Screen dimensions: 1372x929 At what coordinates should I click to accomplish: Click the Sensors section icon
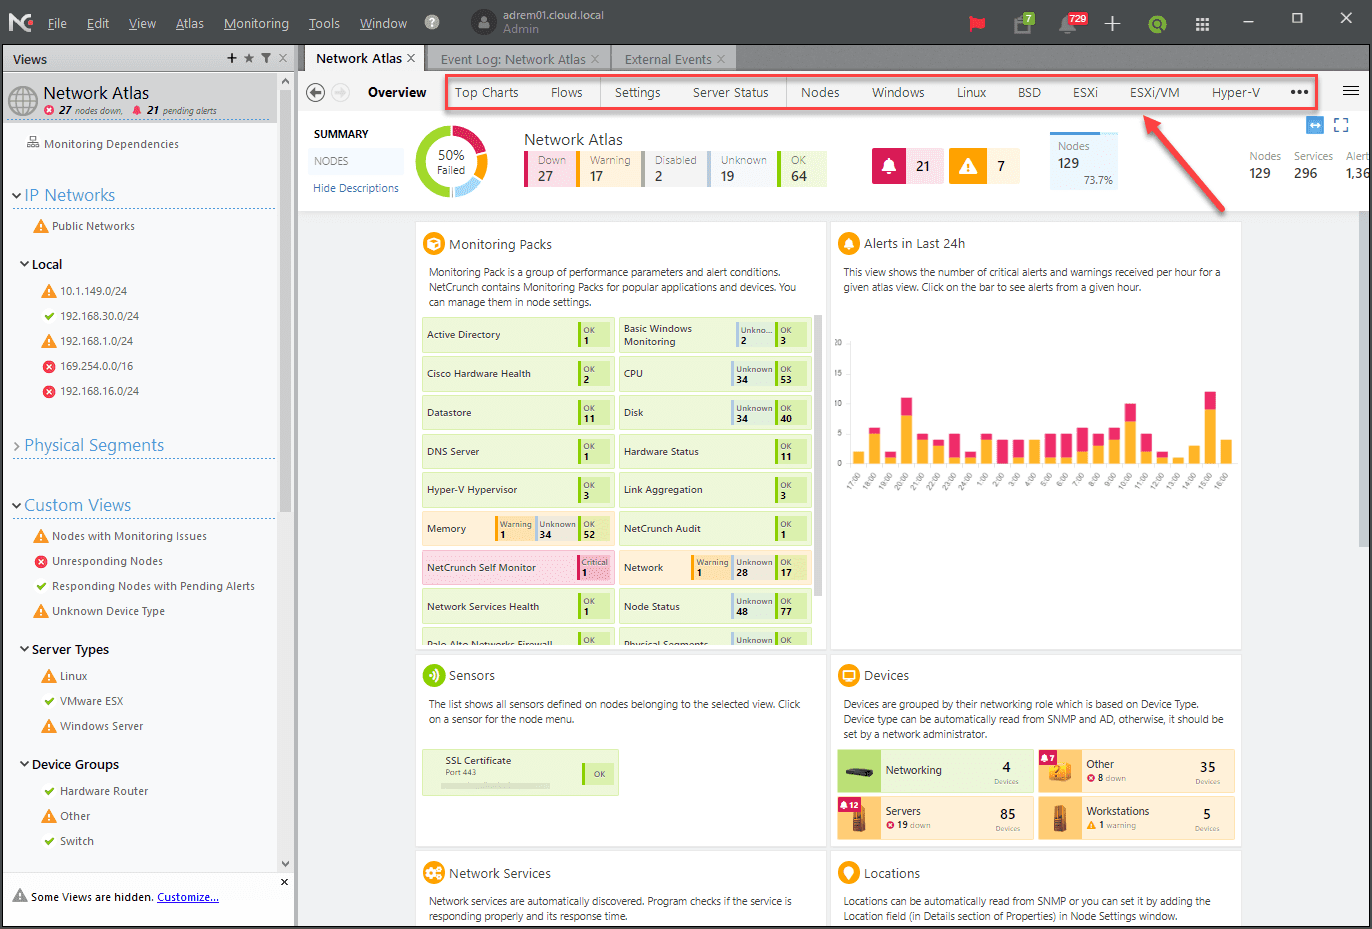click(x=433, y=675)
